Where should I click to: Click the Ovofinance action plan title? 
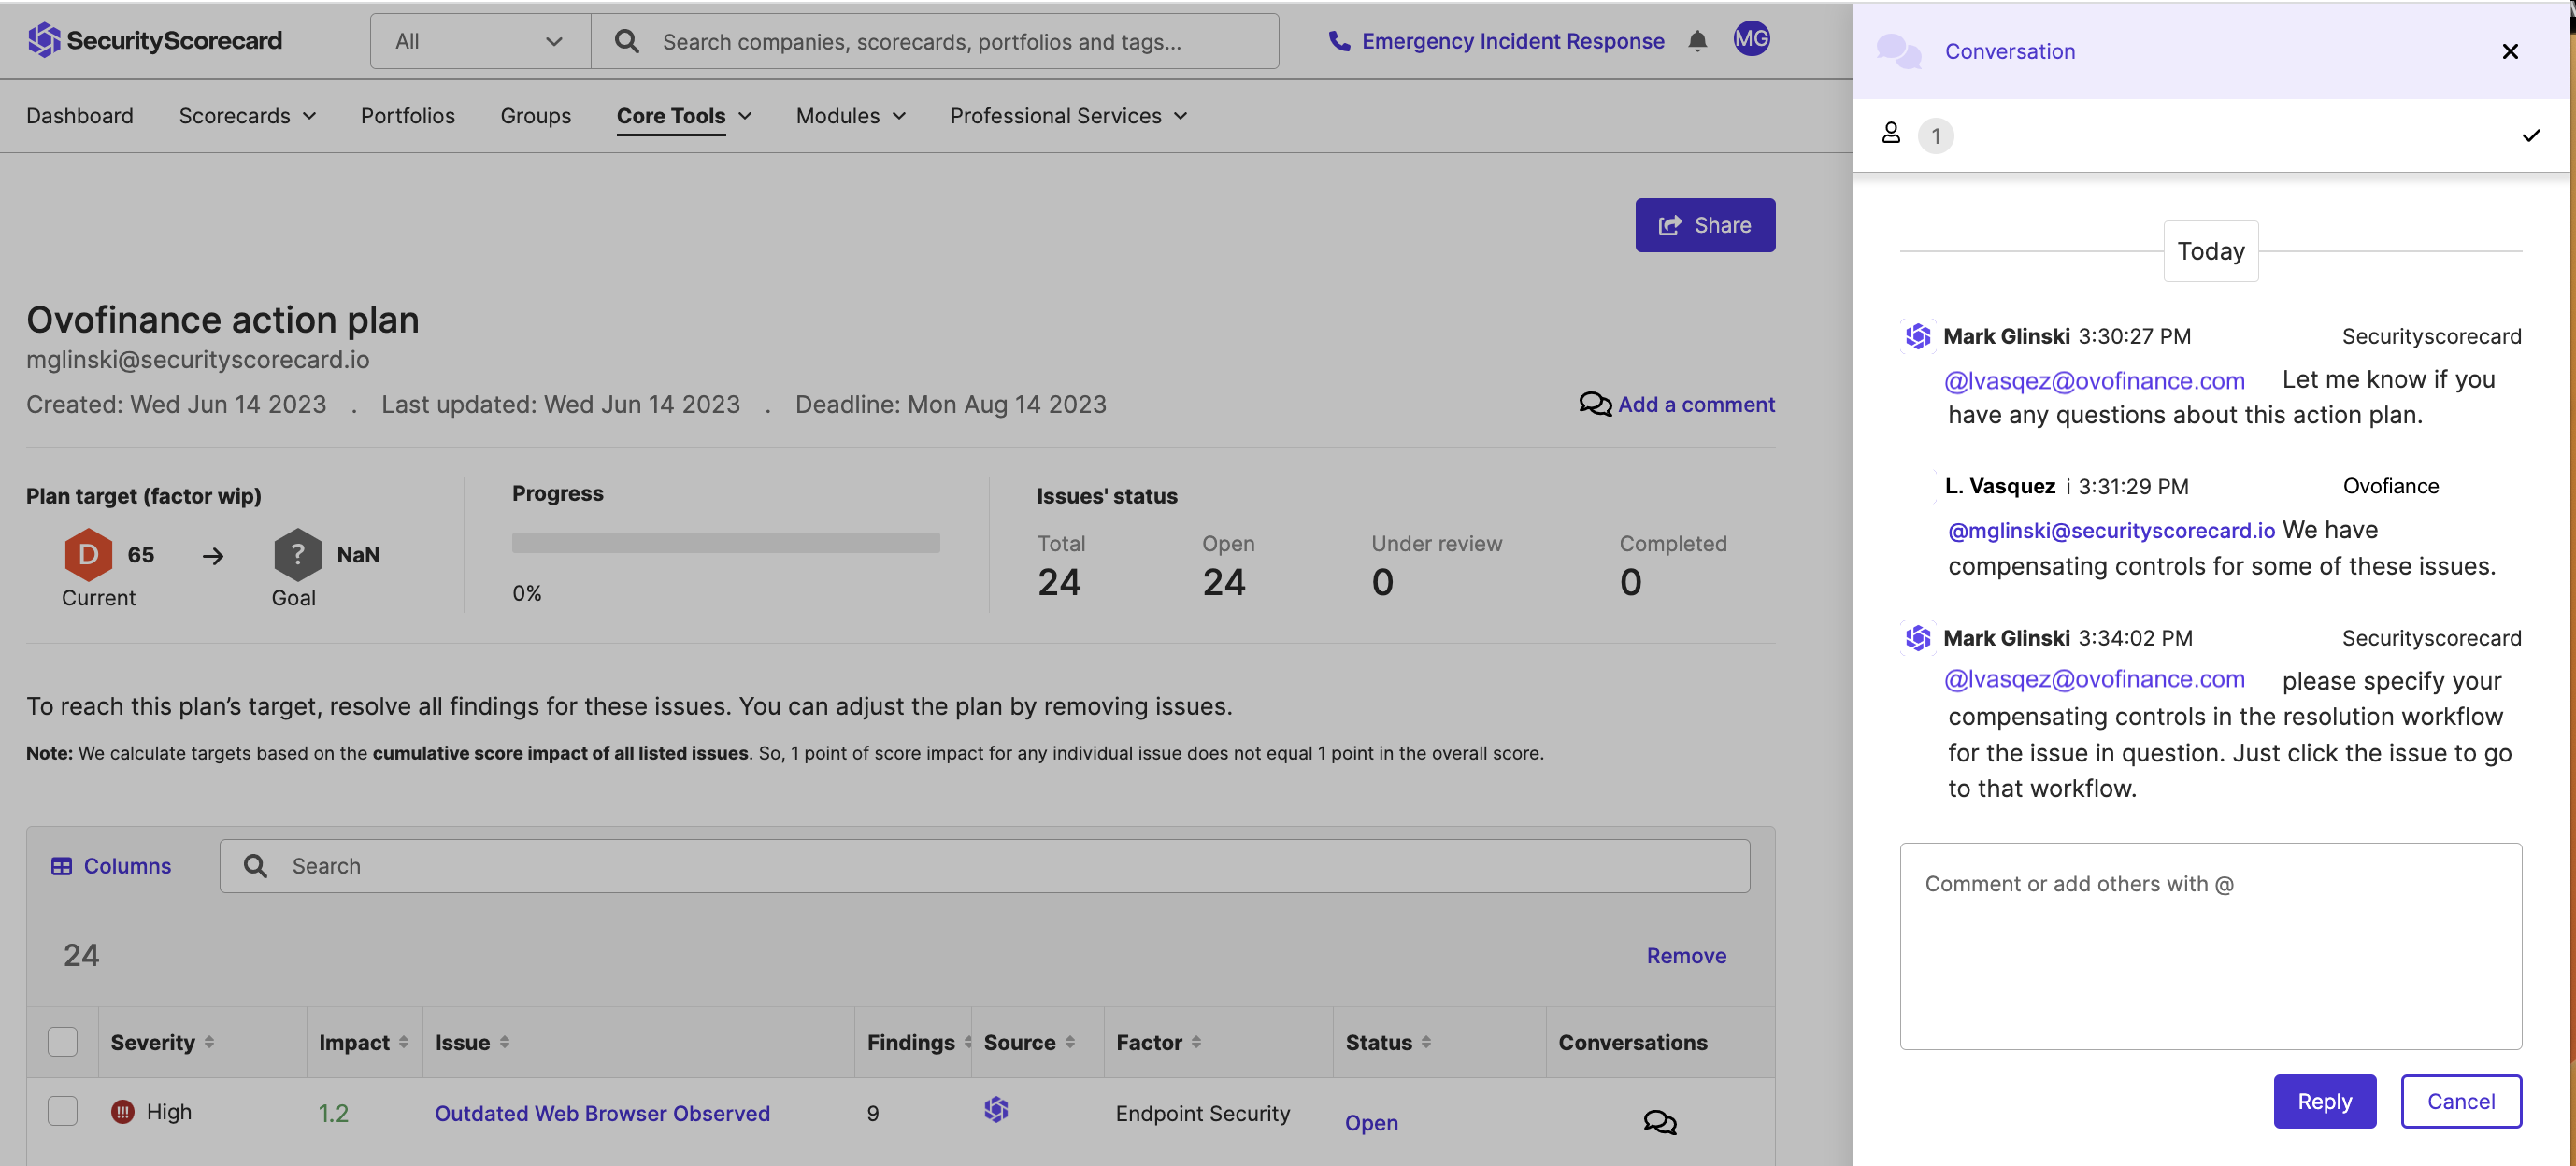[223, 319]
